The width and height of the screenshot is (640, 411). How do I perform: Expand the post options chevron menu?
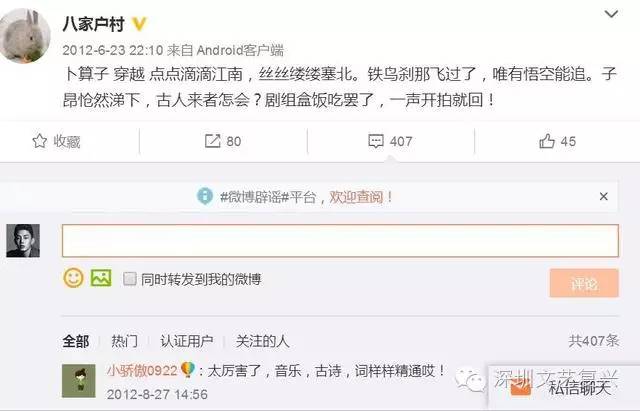[611, 14]
